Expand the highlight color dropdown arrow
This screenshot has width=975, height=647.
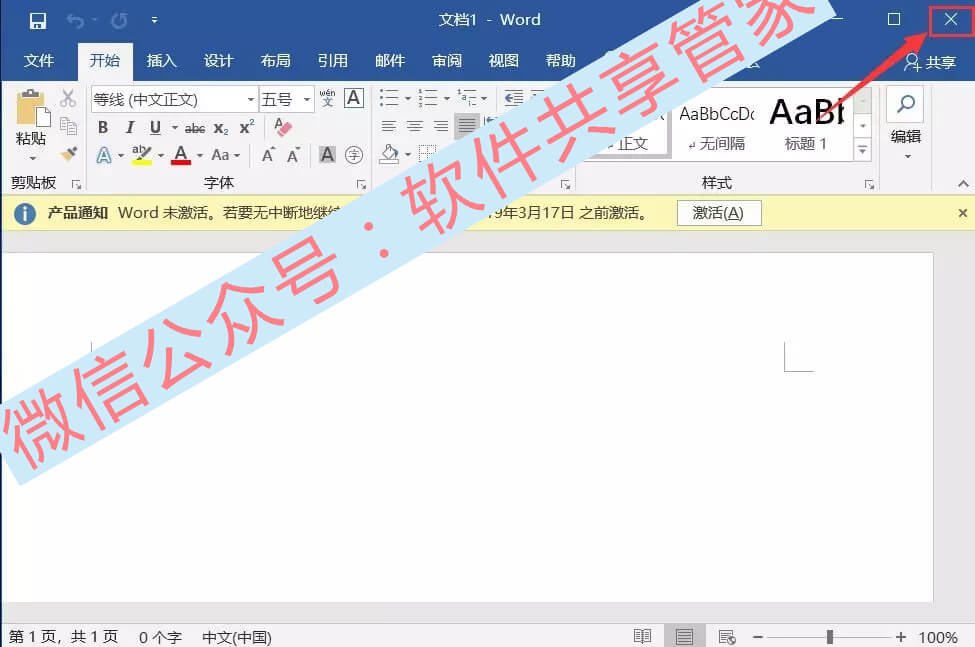(x=161, y=155)
